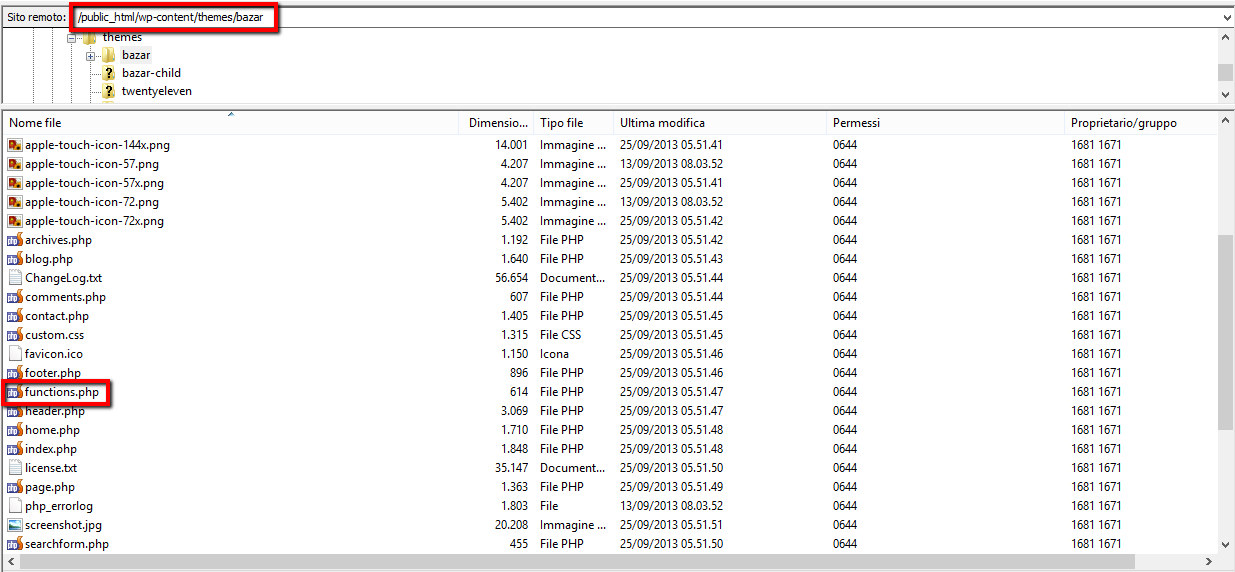The width and height of the screenshot is (1235, 572).
Task: Click the page.php PHP file icon
Action: coord(14,487)
